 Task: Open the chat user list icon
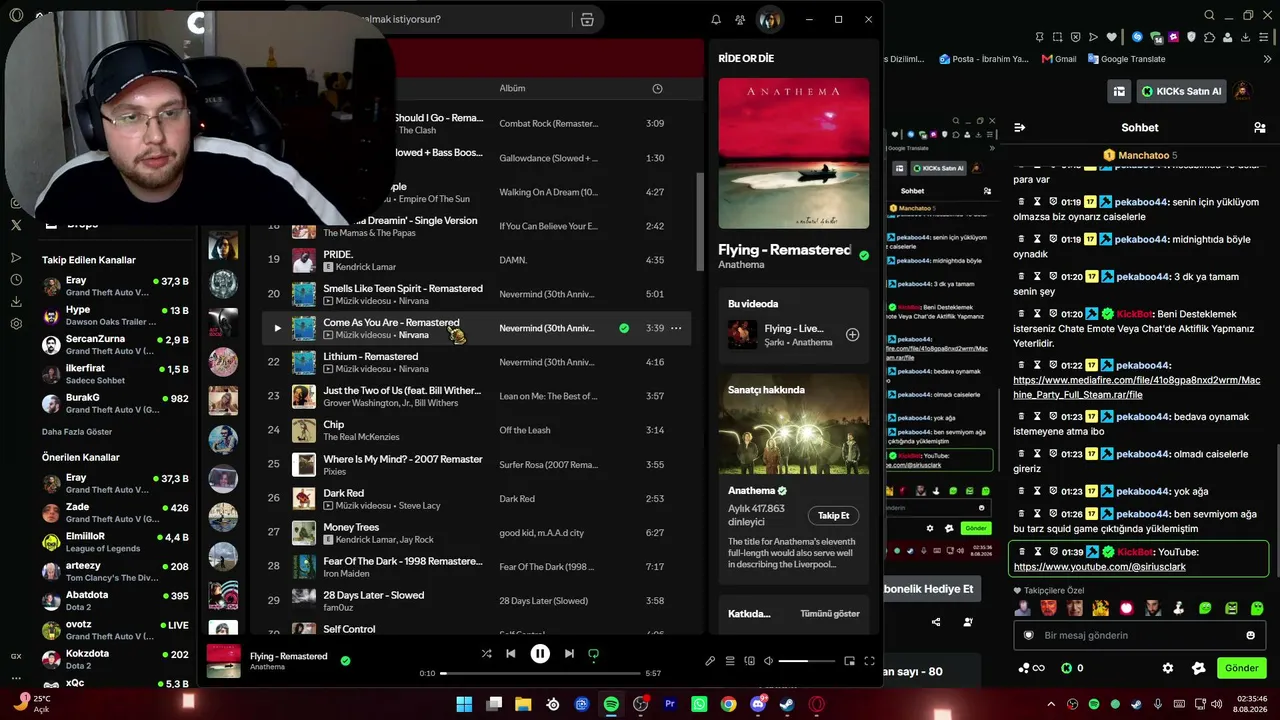tap(1260, 128)
